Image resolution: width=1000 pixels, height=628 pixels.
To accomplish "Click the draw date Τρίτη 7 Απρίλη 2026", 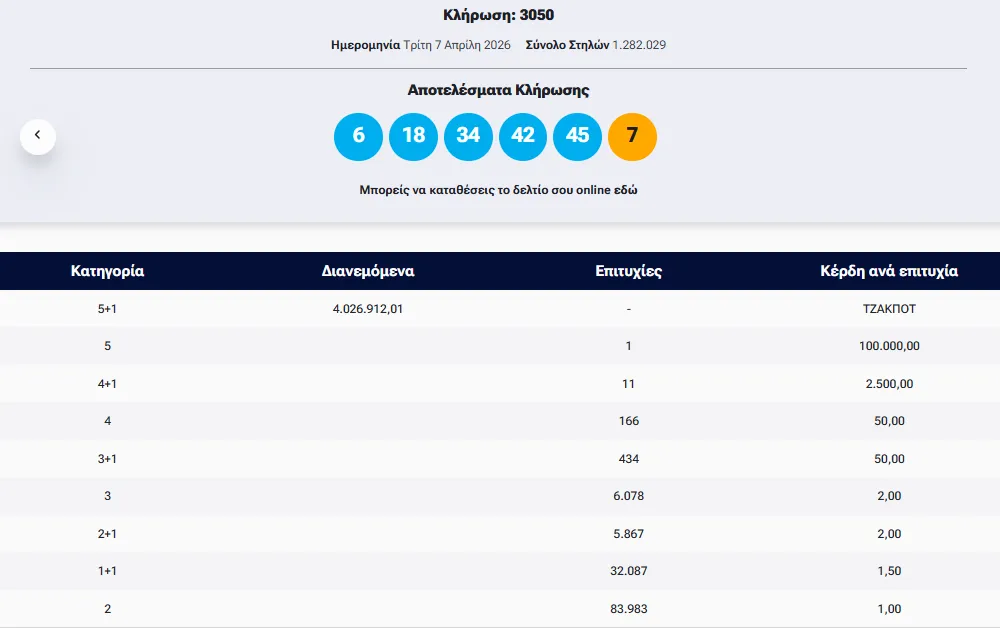I will 457,45.
